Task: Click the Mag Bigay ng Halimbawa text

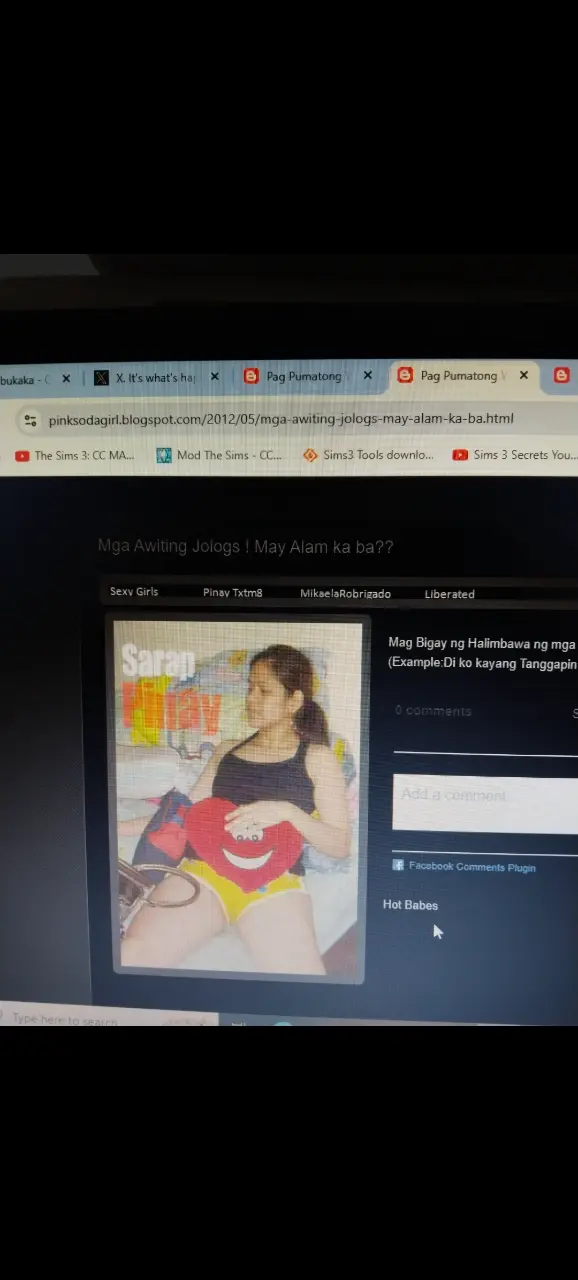Action: click(x=482, y=644)
